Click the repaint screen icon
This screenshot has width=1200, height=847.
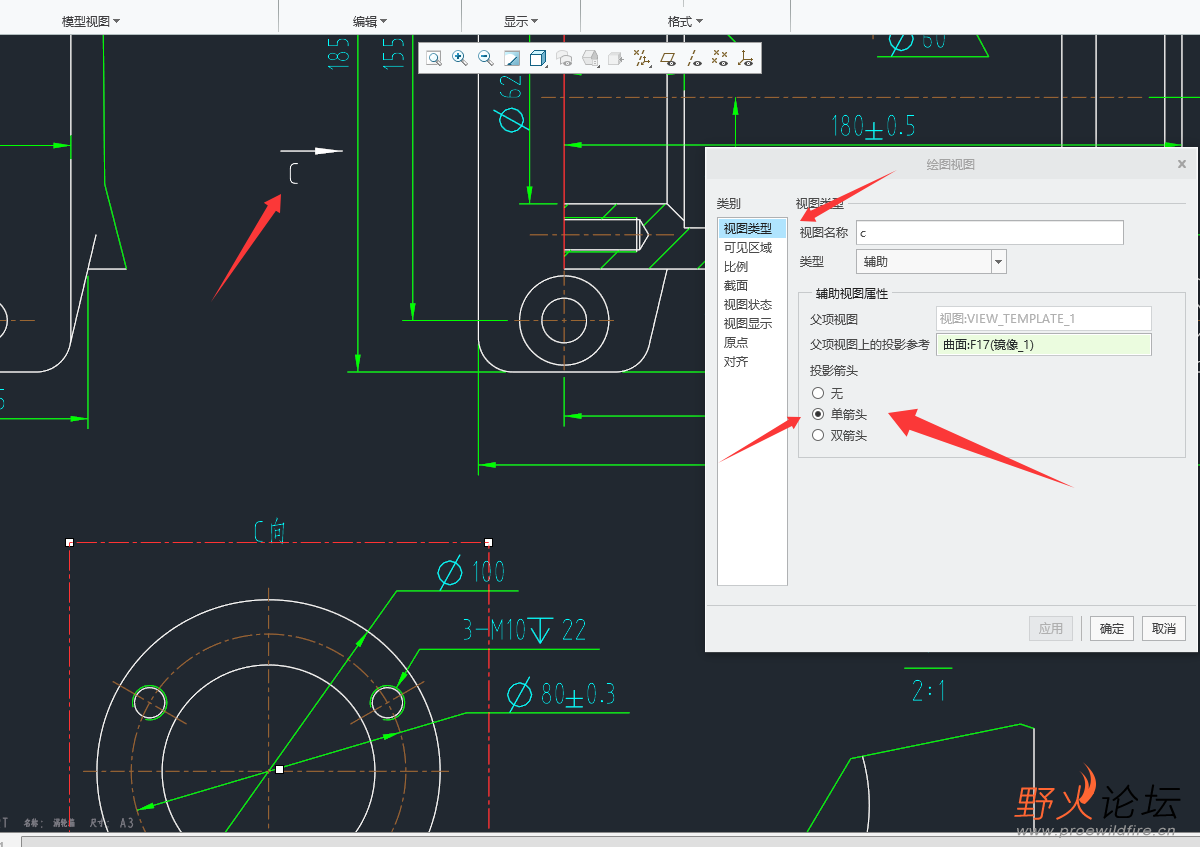(511, 58)
